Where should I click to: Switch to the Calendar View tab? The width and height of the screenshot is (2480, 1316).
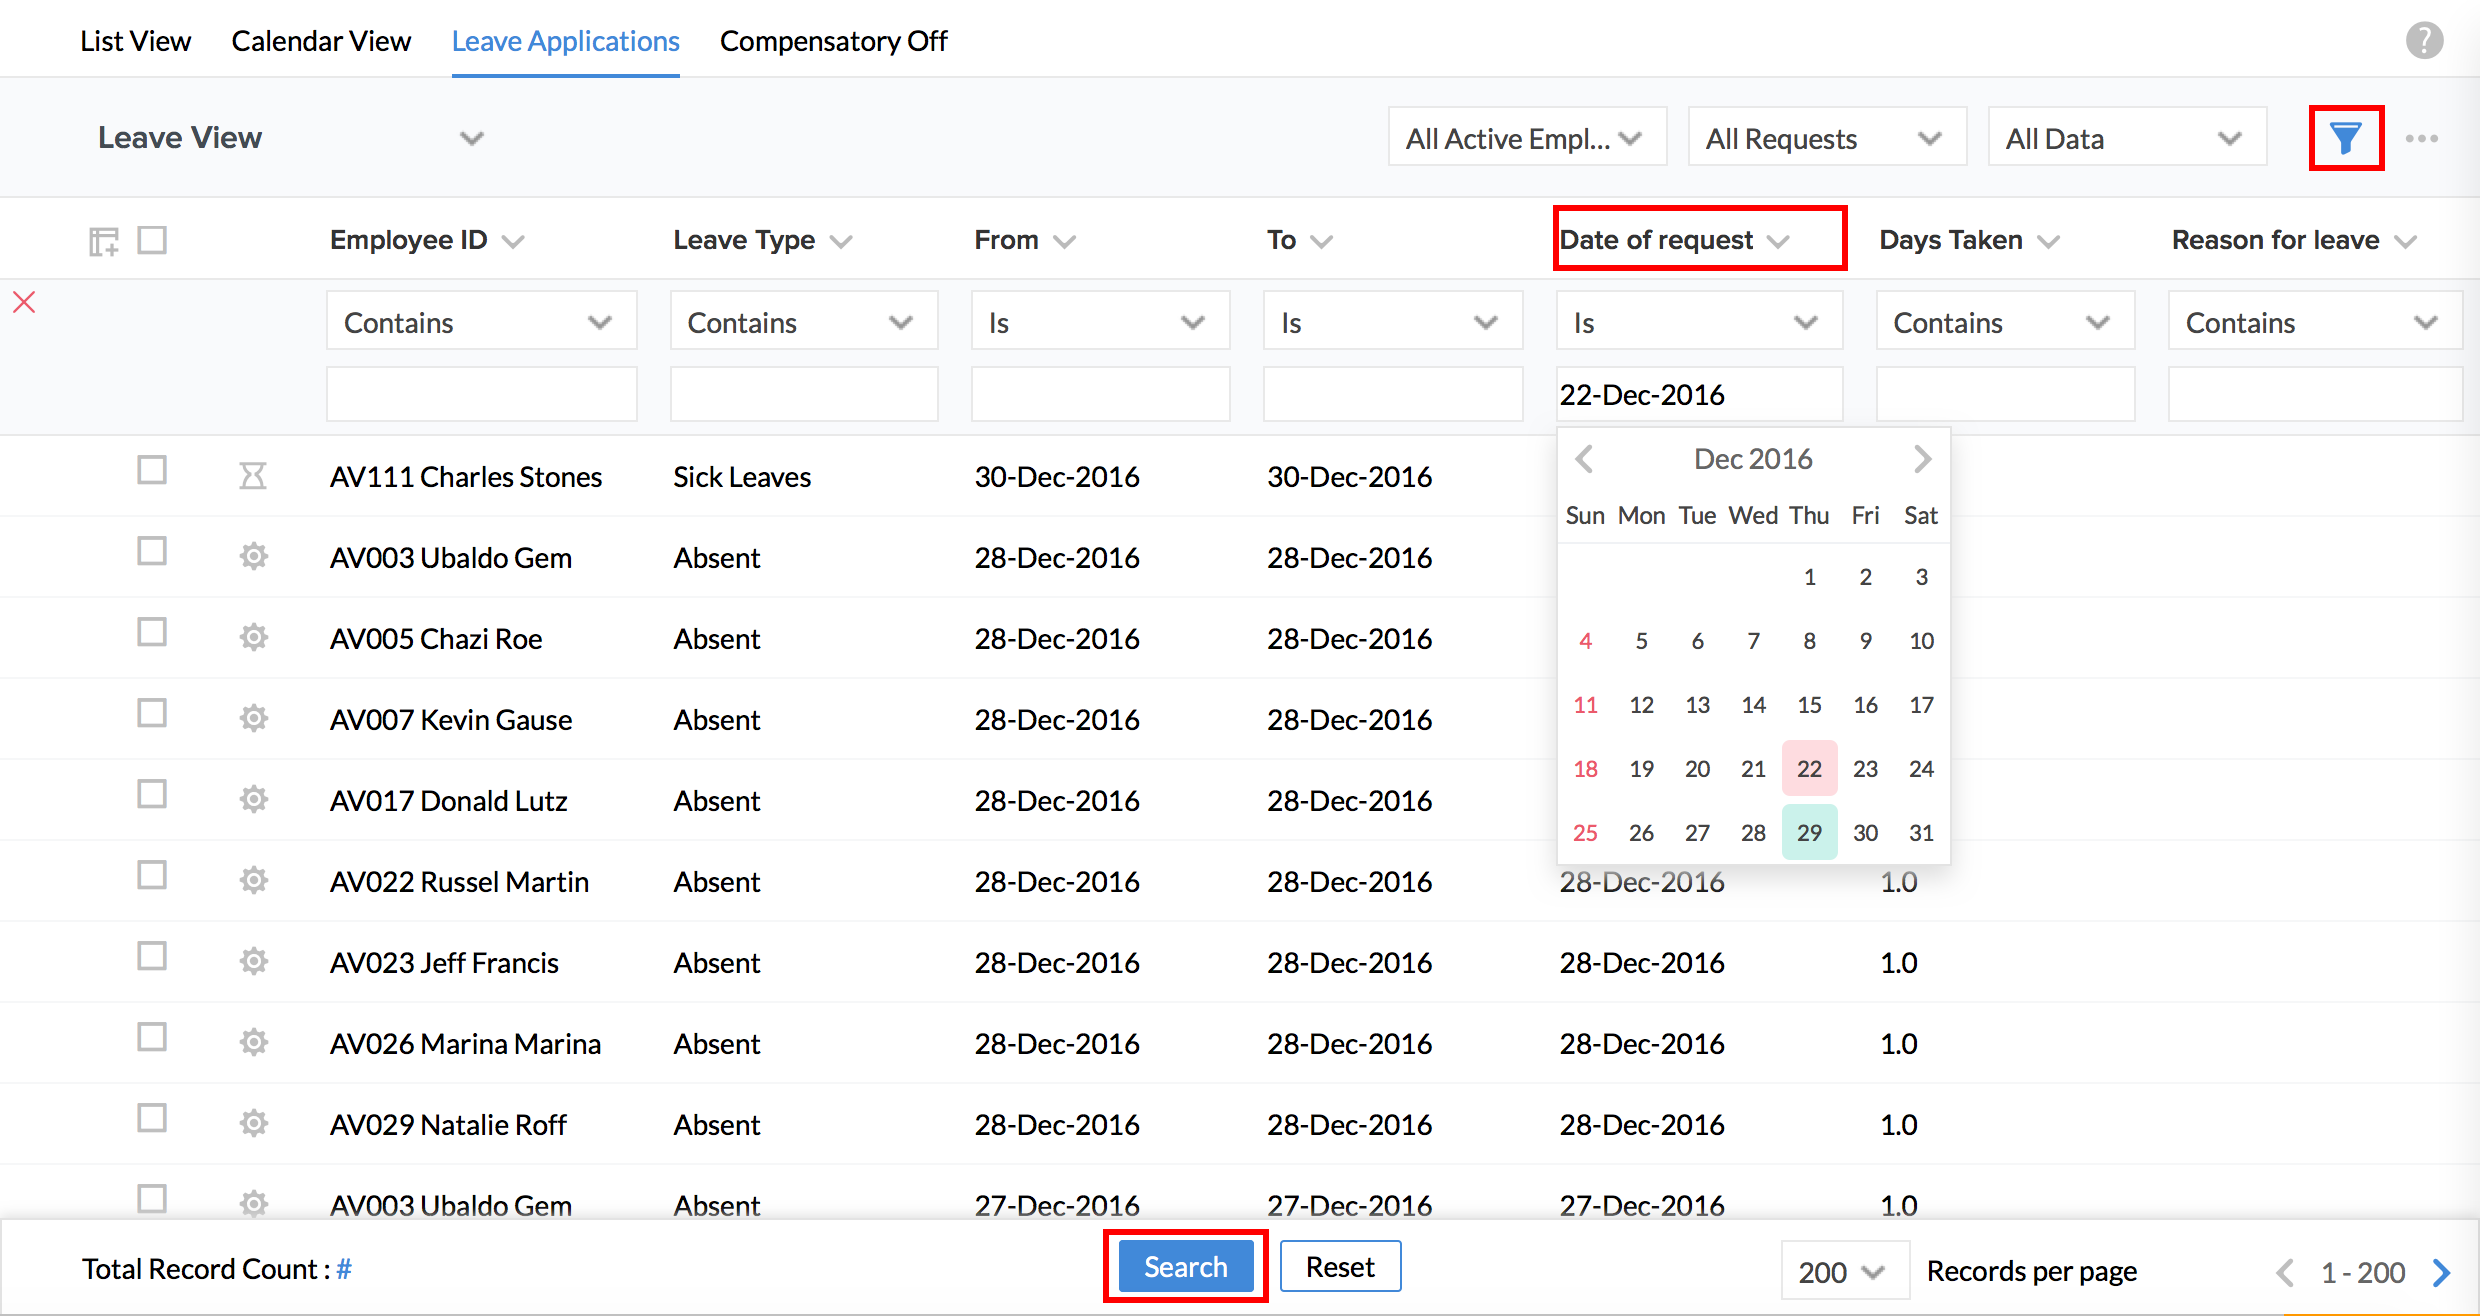(x=321, y=41)
